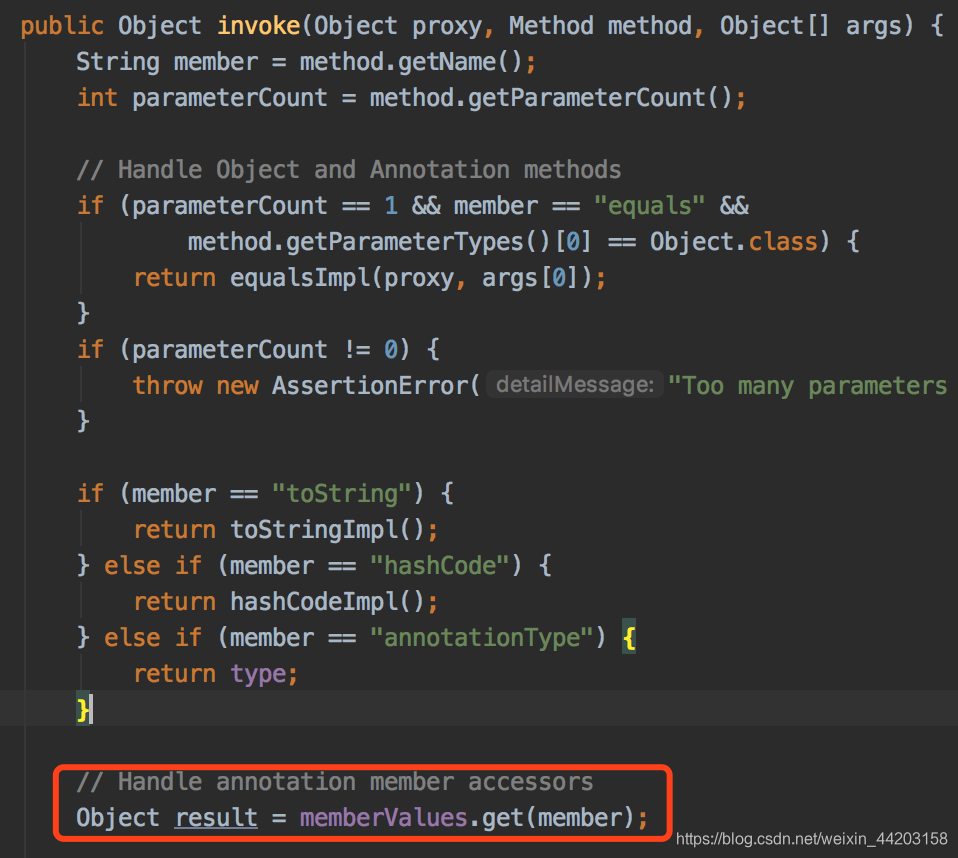
Task: Click the invoke method name
Action: click(258, 26)
